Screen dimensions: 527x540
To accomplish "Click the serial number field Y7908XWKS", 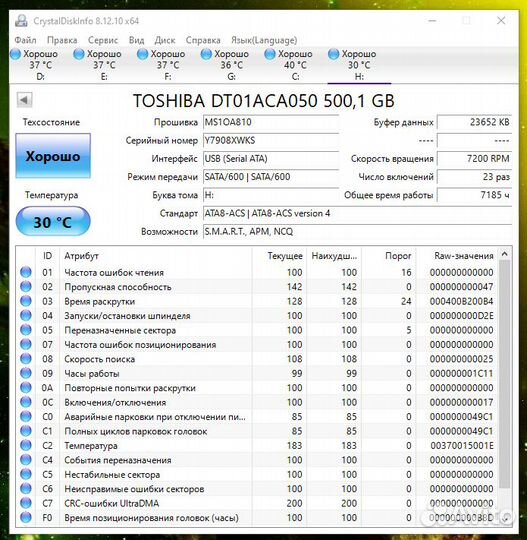I will click(x=271, y=141).
